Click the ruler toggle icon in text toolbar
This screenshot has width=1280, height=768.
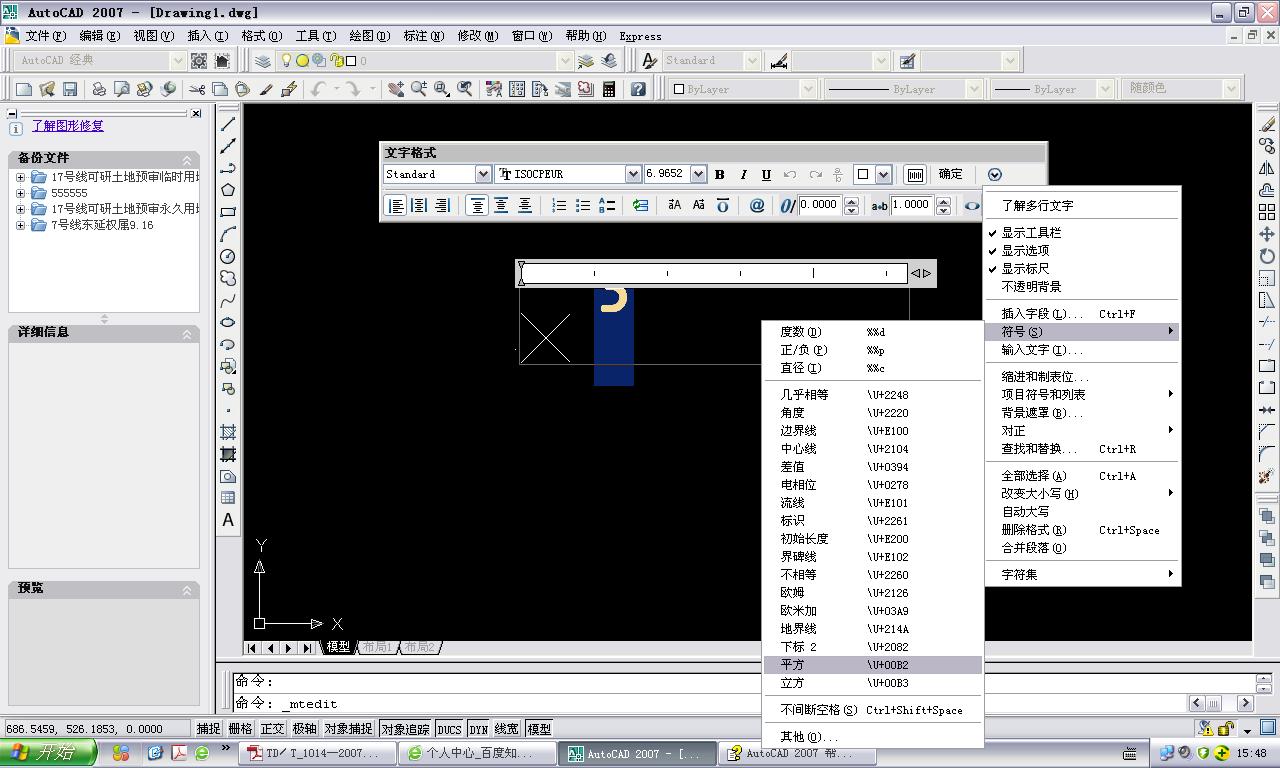(915, 174)
